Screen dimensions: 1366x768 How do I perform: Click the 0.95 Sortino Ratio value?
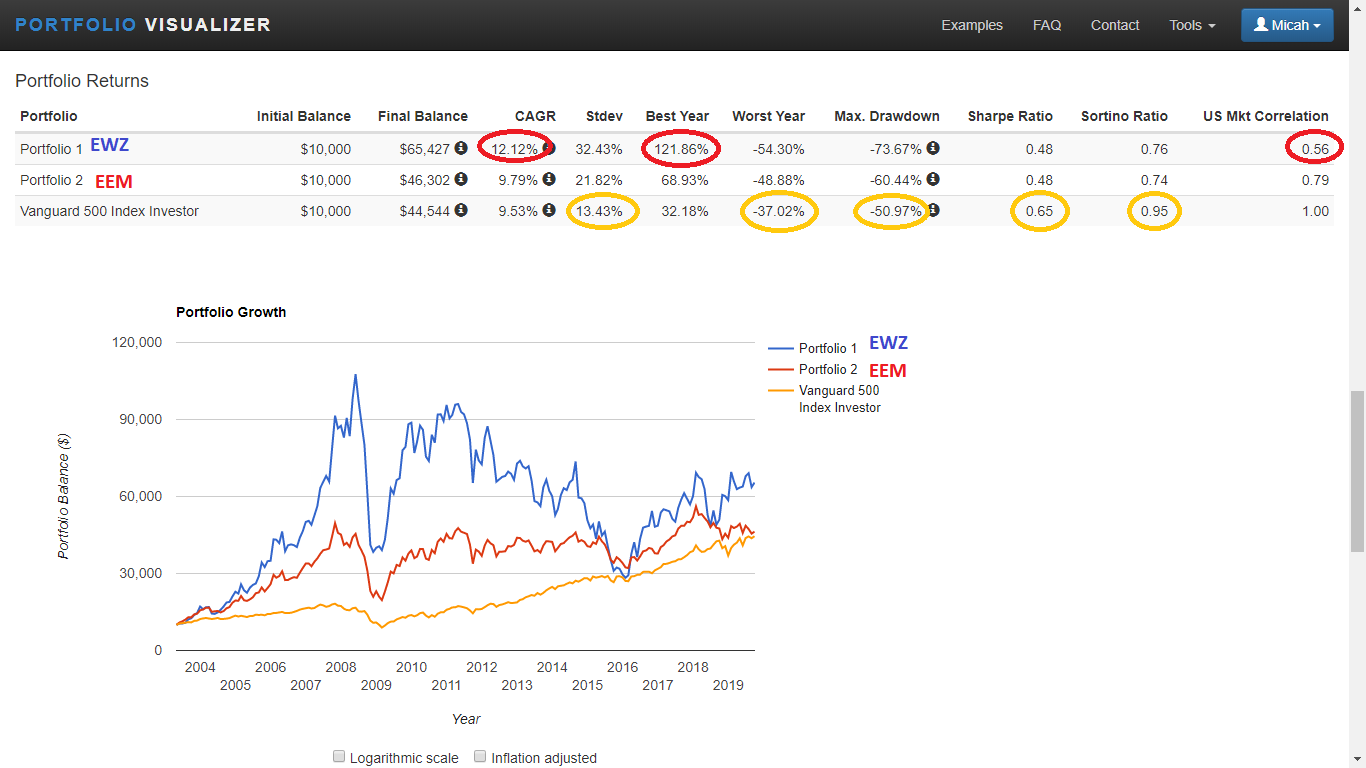tap(1154, 211)
